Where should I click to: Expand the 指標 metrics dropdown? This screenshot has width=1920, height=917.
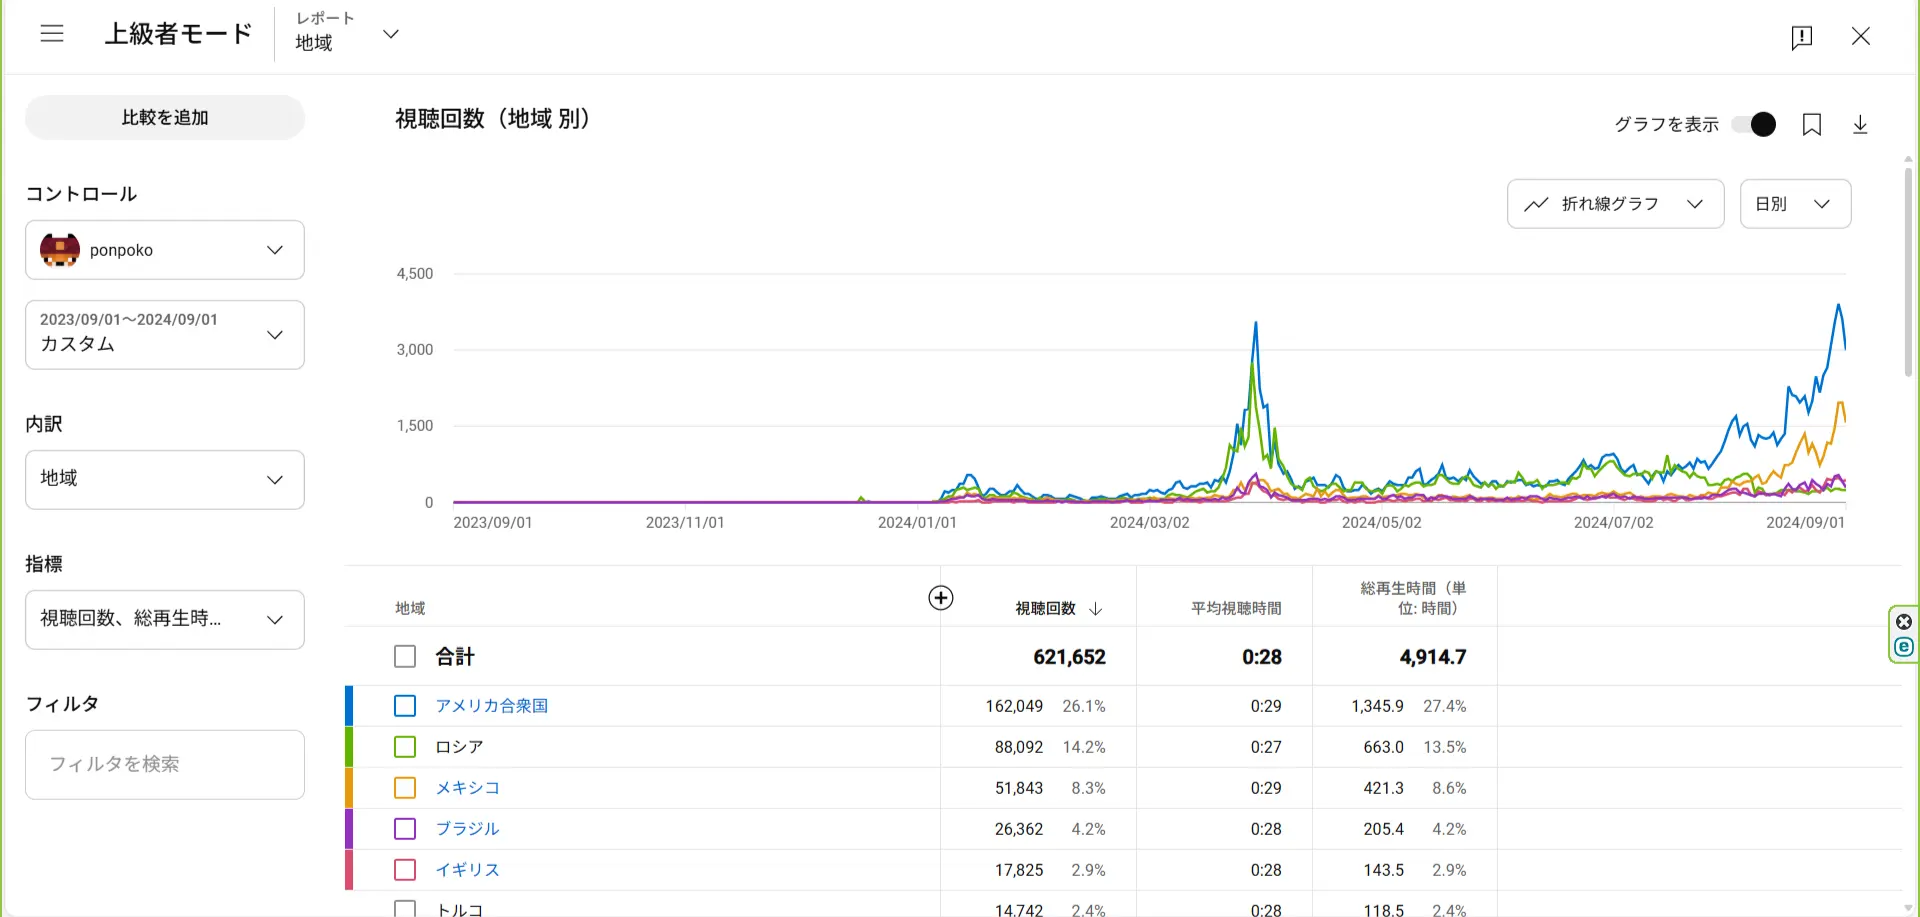165,619
